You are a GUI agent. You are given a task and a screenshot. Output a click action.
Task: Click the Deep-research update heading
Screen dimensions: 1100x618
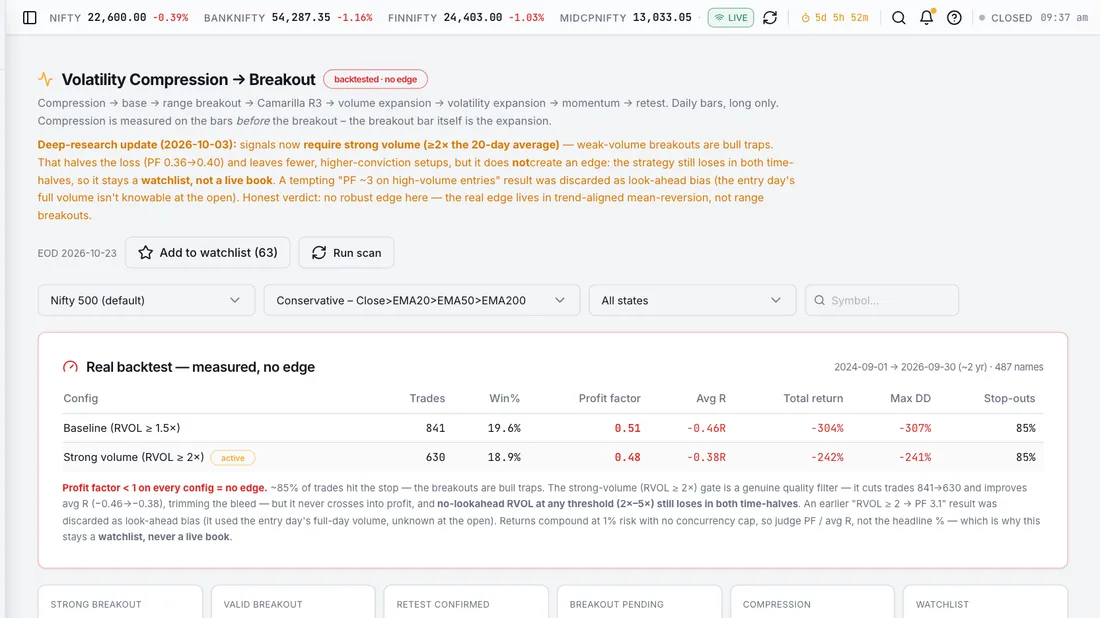pyautogui.click(x=137, y=145)
